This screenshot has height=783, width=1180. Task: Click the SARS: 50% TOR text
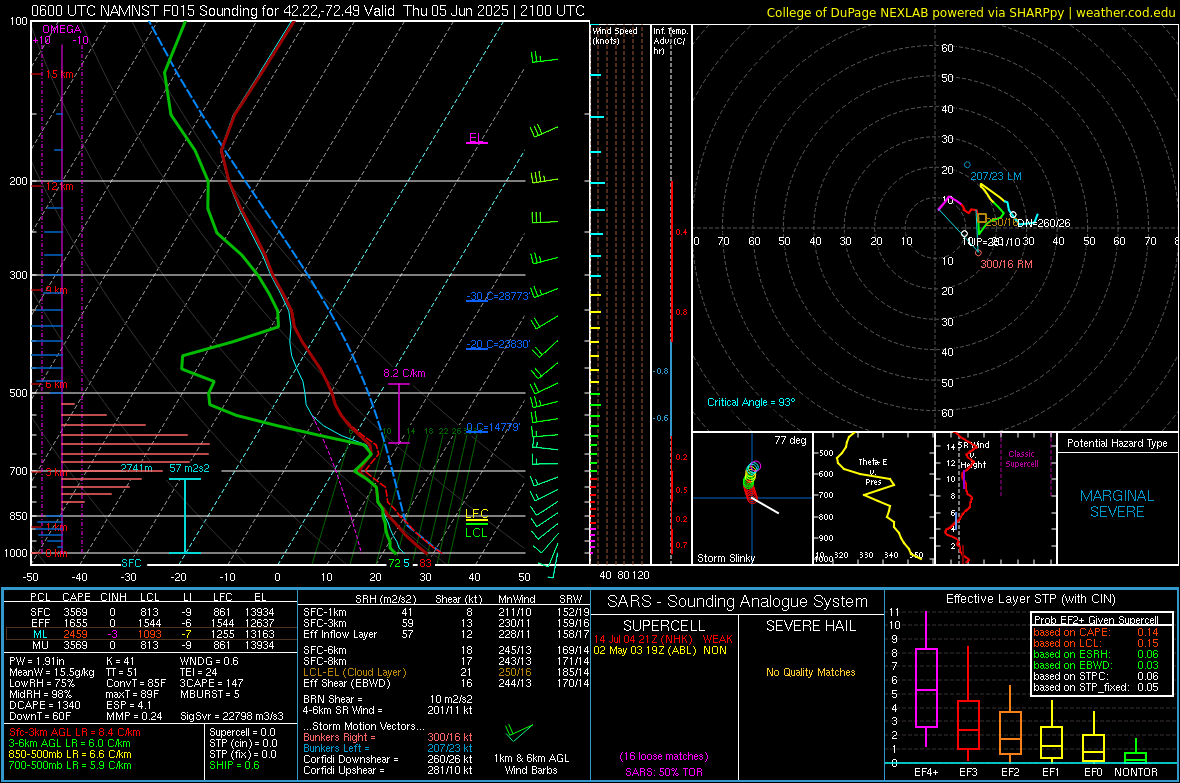663,772
